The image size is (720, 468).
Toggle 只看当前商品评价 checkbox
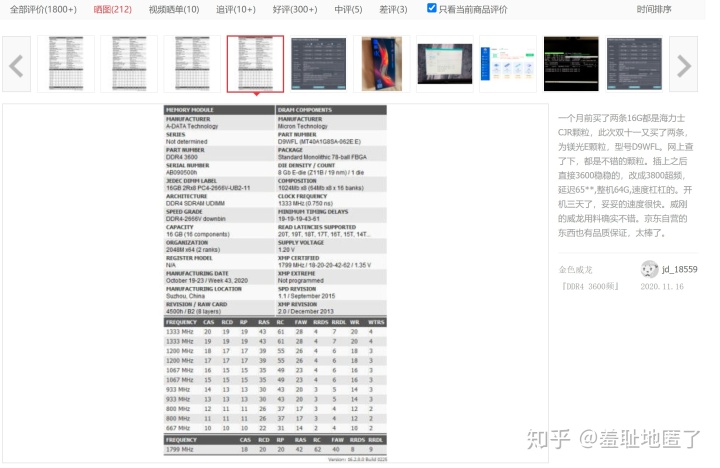432,8
